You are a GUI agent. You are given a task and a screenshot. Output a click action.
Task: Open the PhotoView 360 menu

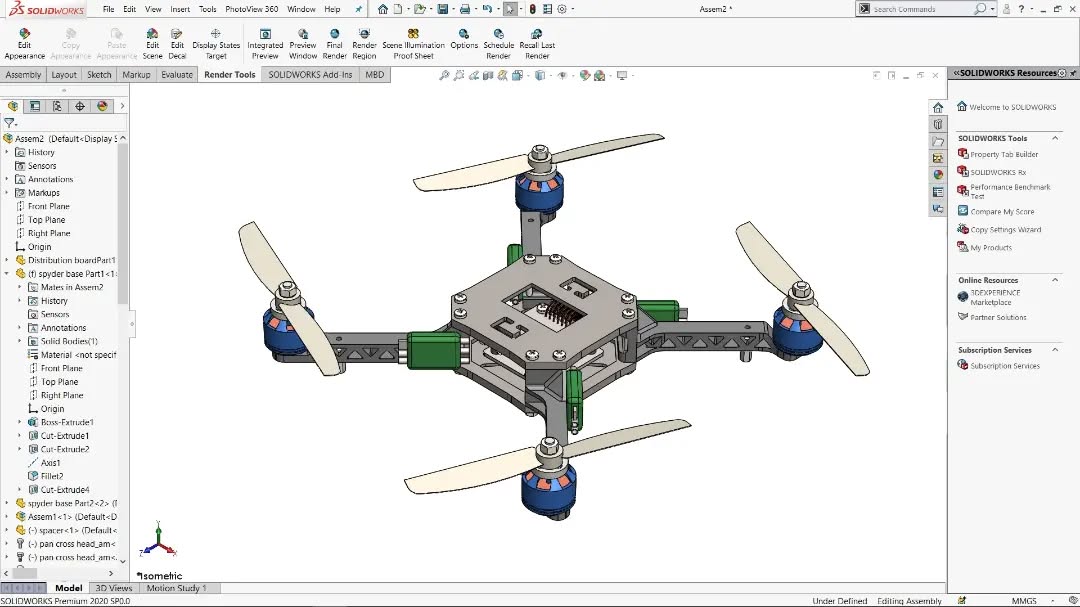tap(251, 9)
